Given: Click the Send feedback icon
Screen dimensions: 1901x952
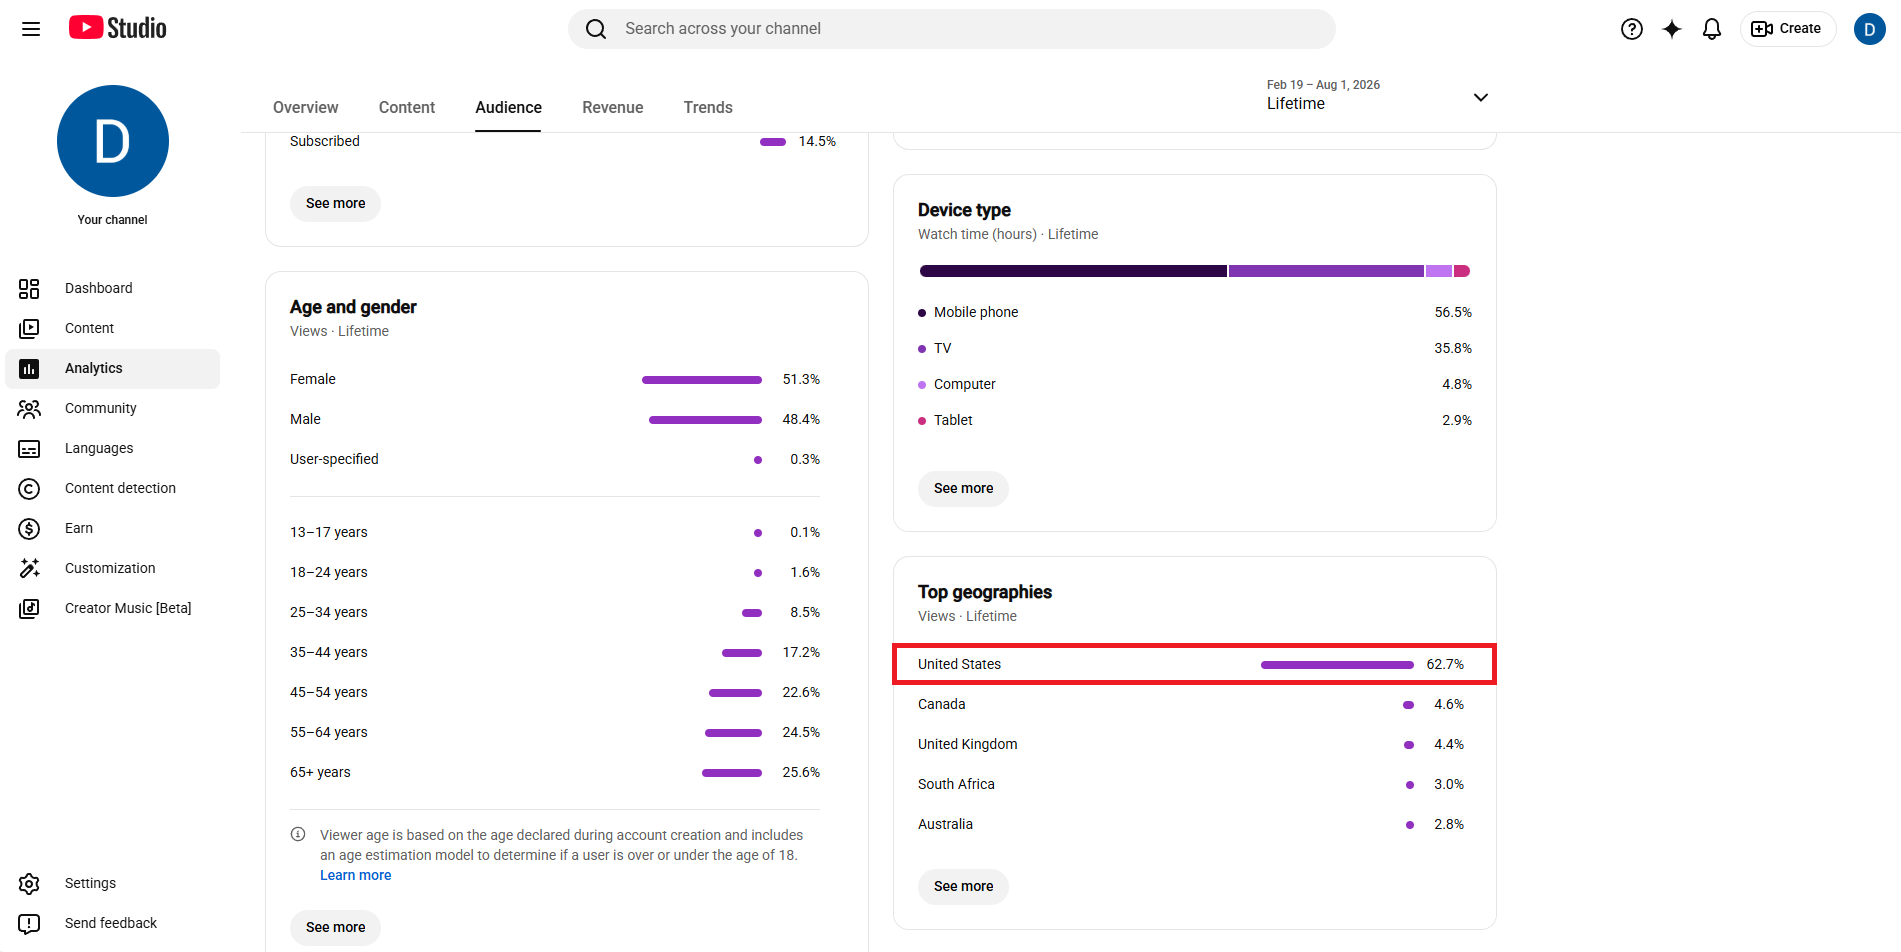Looking at the screenshot, I should coord(29,923).
